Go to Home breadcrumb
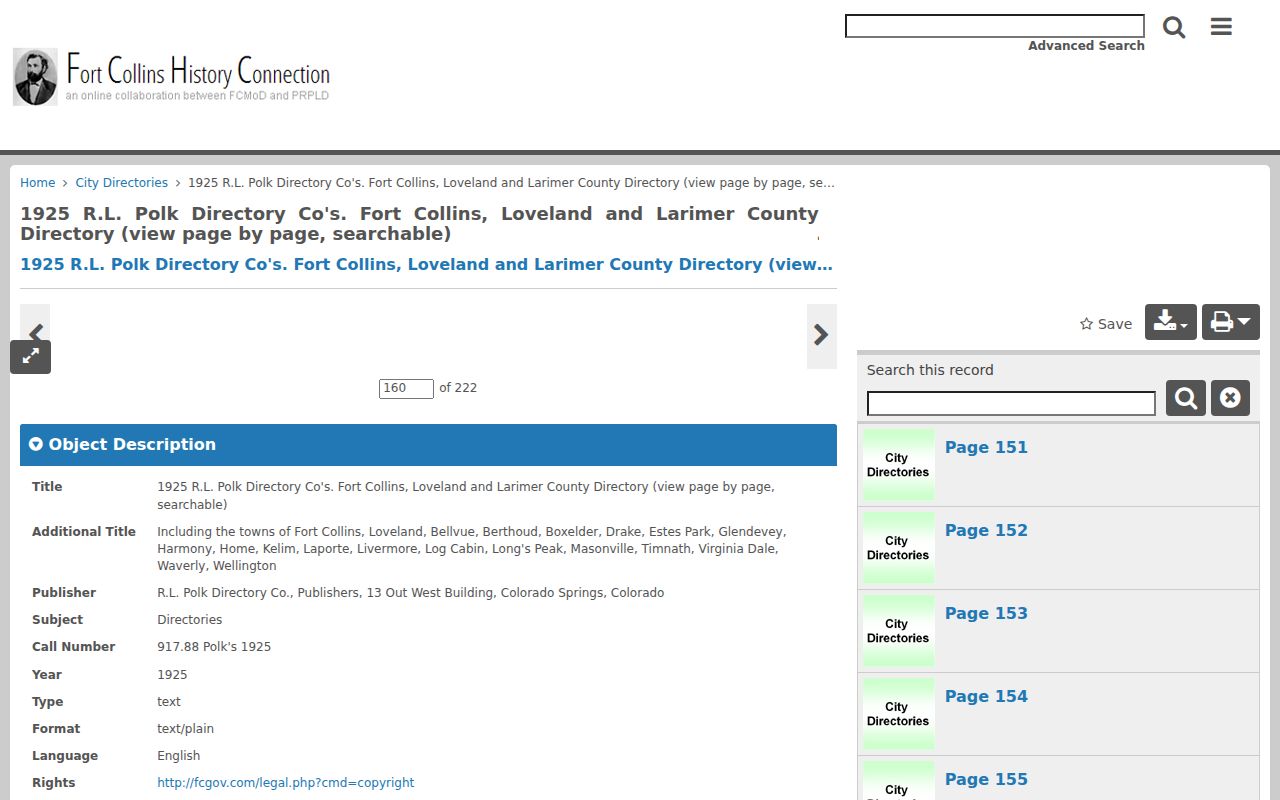Screen dimensions: 1280x800 click(38, 183)
